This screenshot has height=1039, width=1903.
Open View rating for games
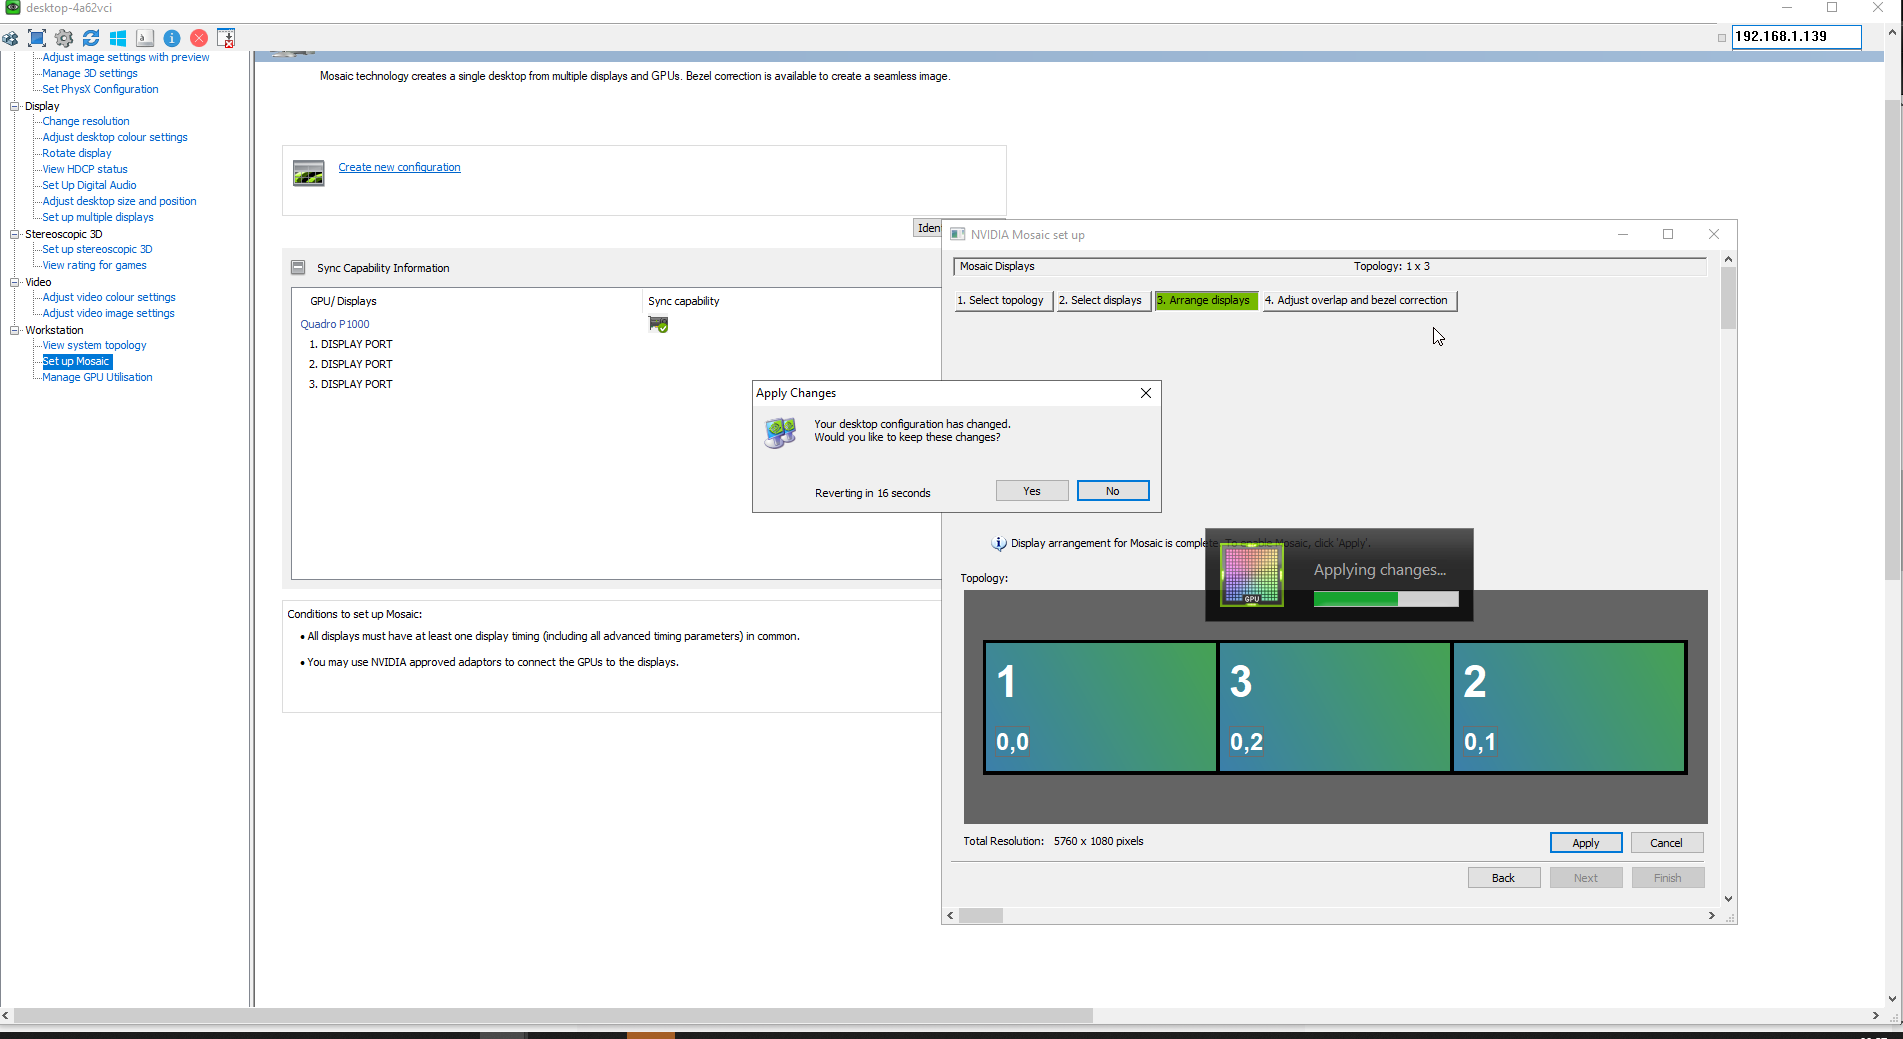(94, 265)
